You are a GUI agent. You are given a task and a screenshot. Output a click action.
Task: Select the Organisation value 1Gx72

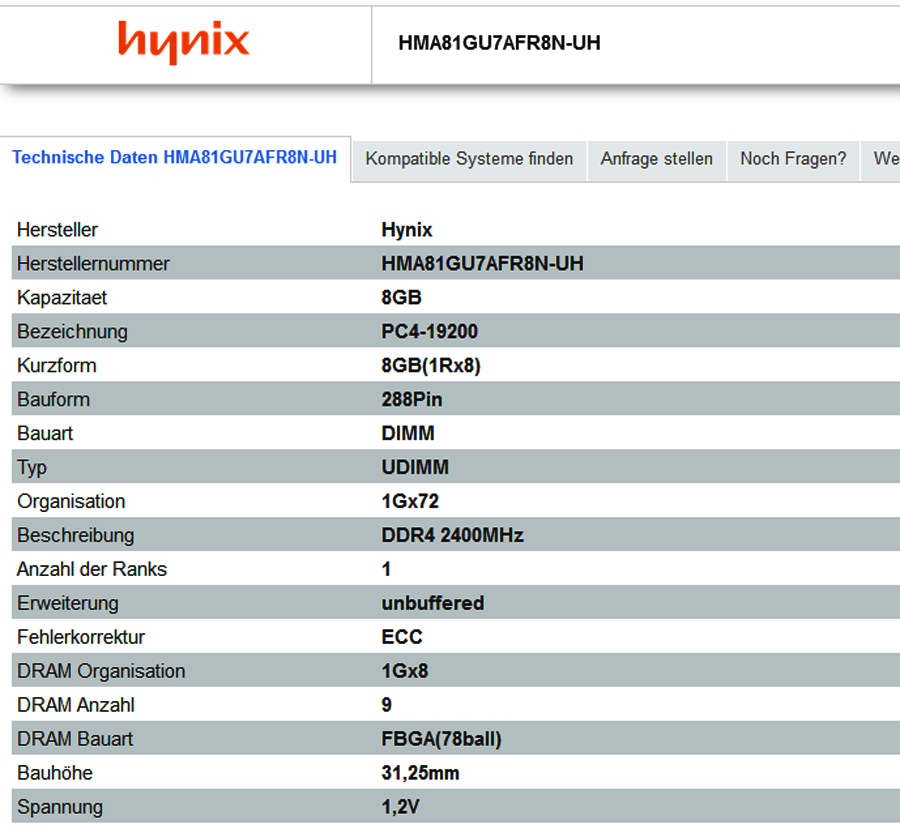pyautogui.click(x=410, y=502)
